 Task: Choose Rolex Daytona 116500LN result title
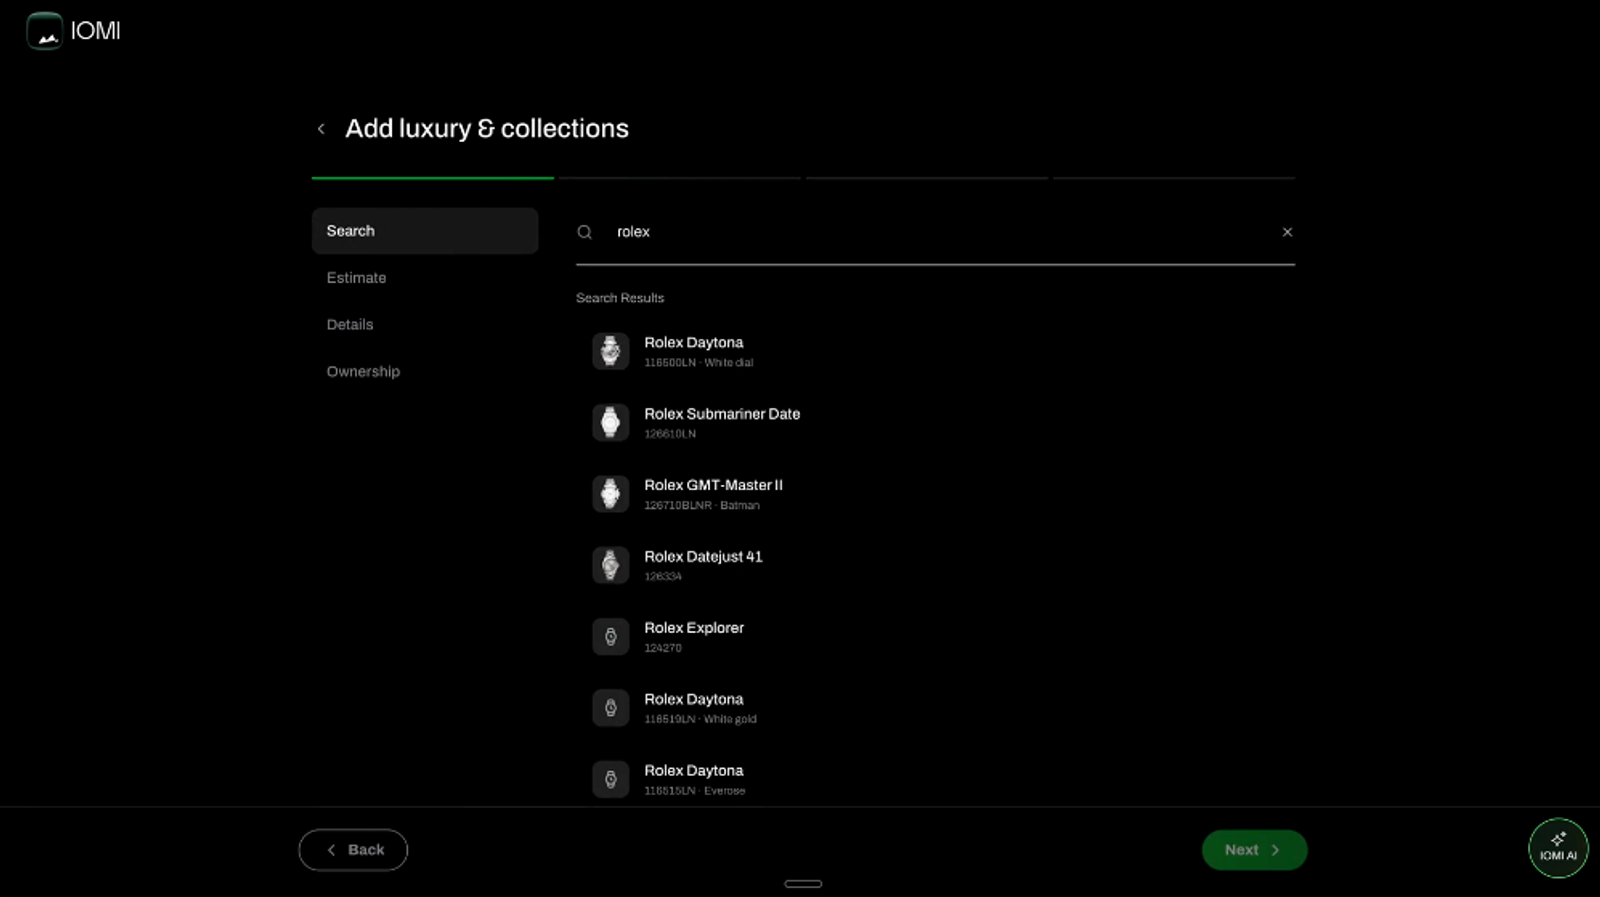tap(694, 343)
